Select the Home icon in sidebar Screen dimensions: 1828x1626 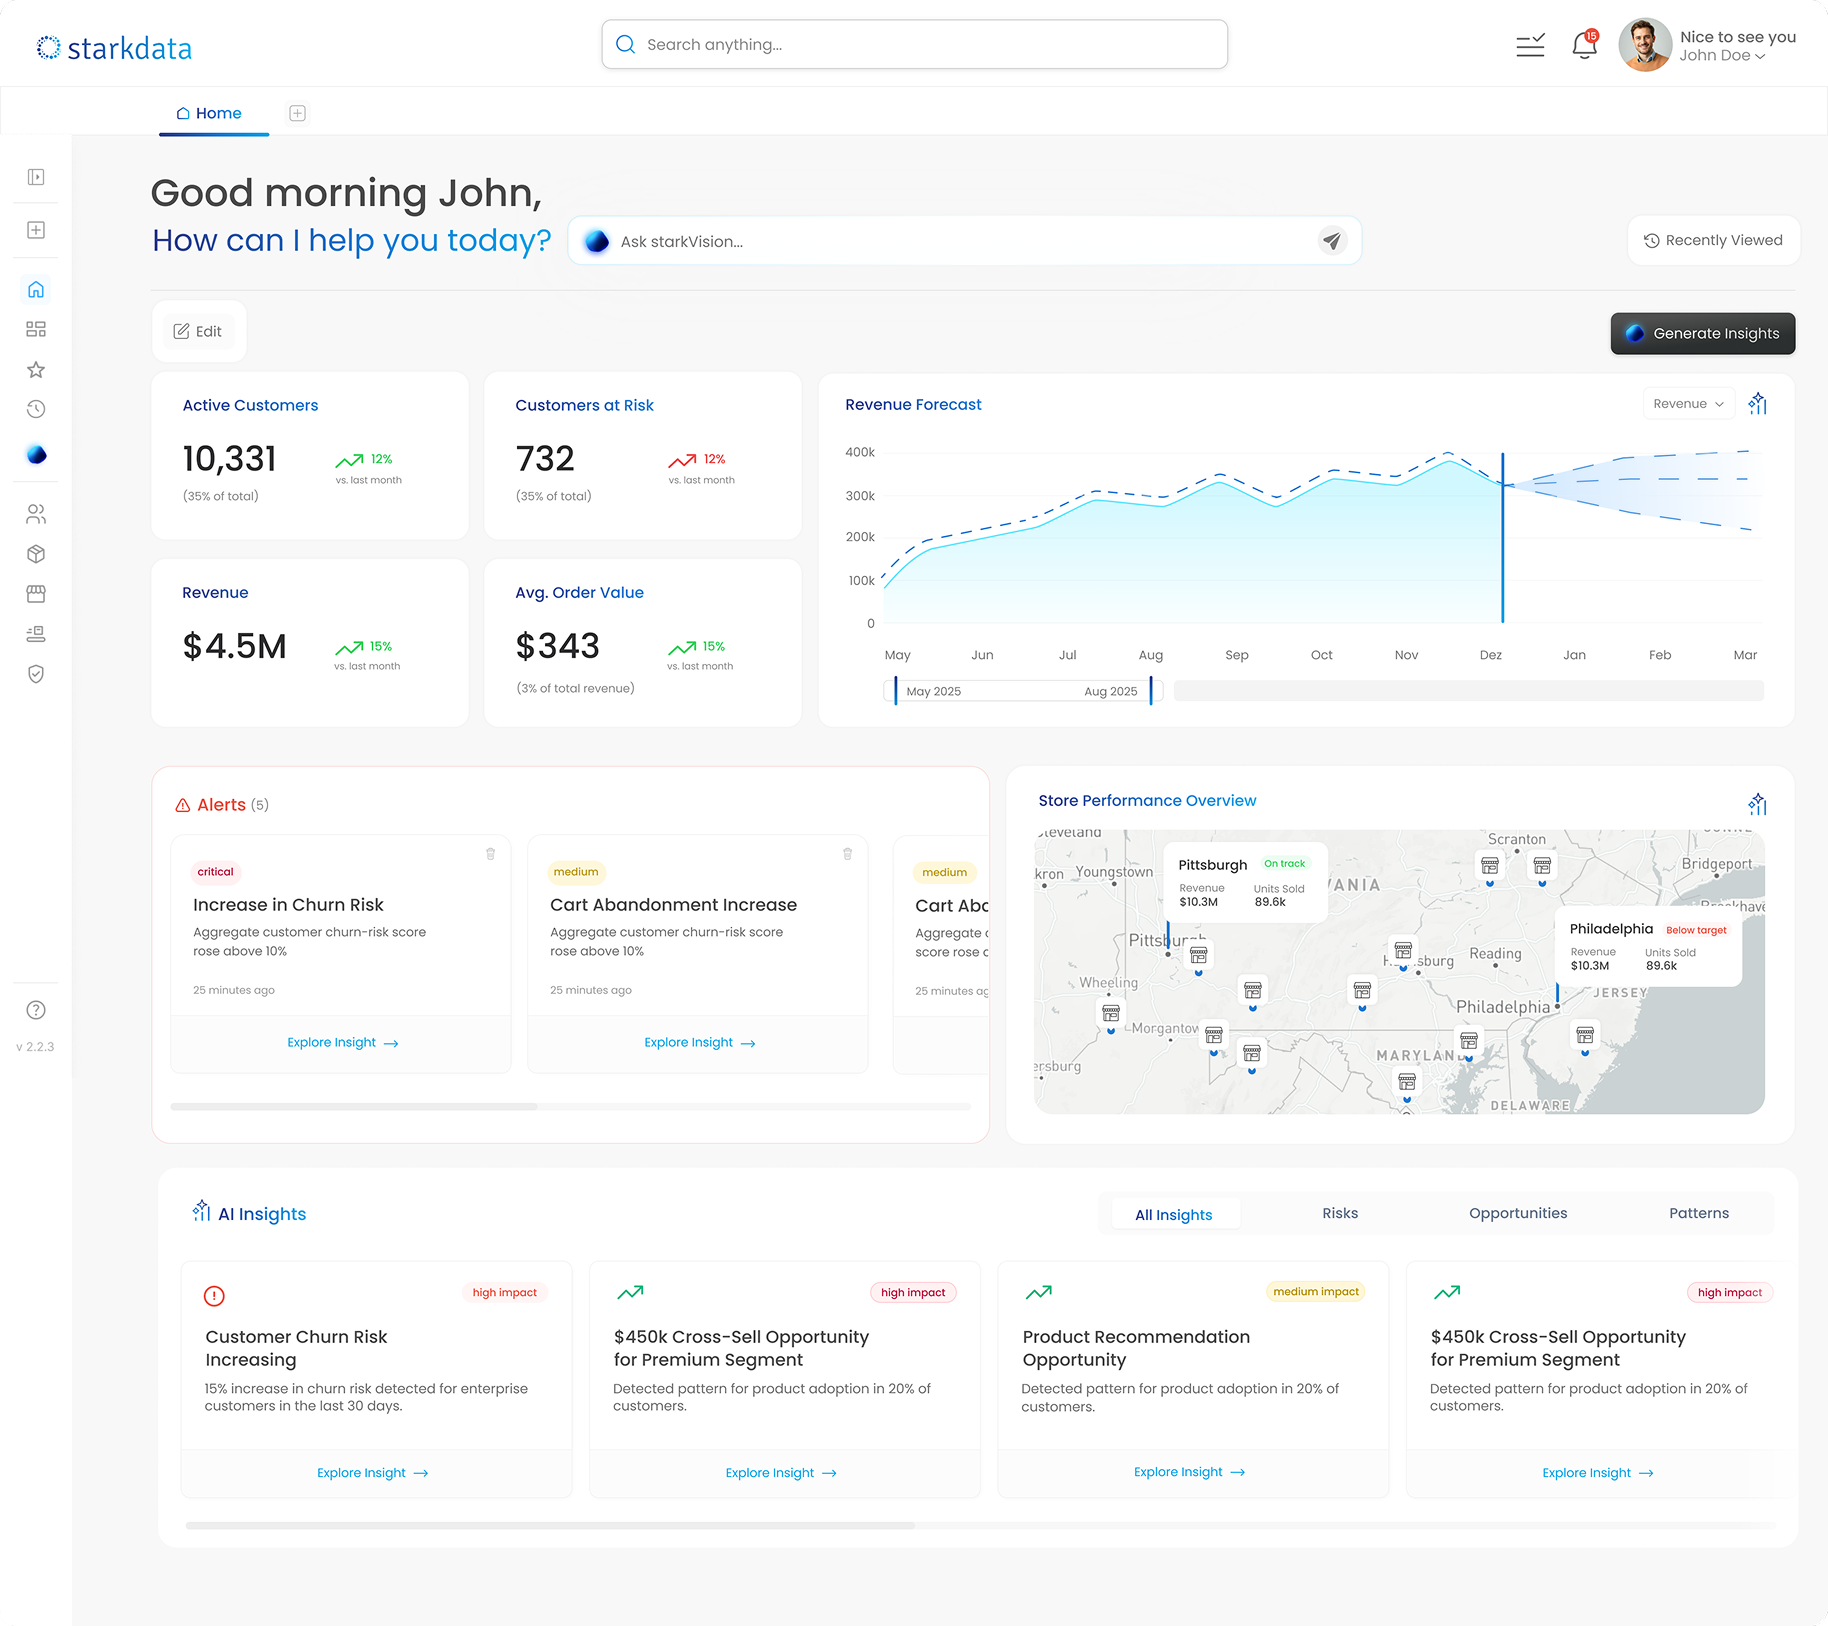(36, 289)
